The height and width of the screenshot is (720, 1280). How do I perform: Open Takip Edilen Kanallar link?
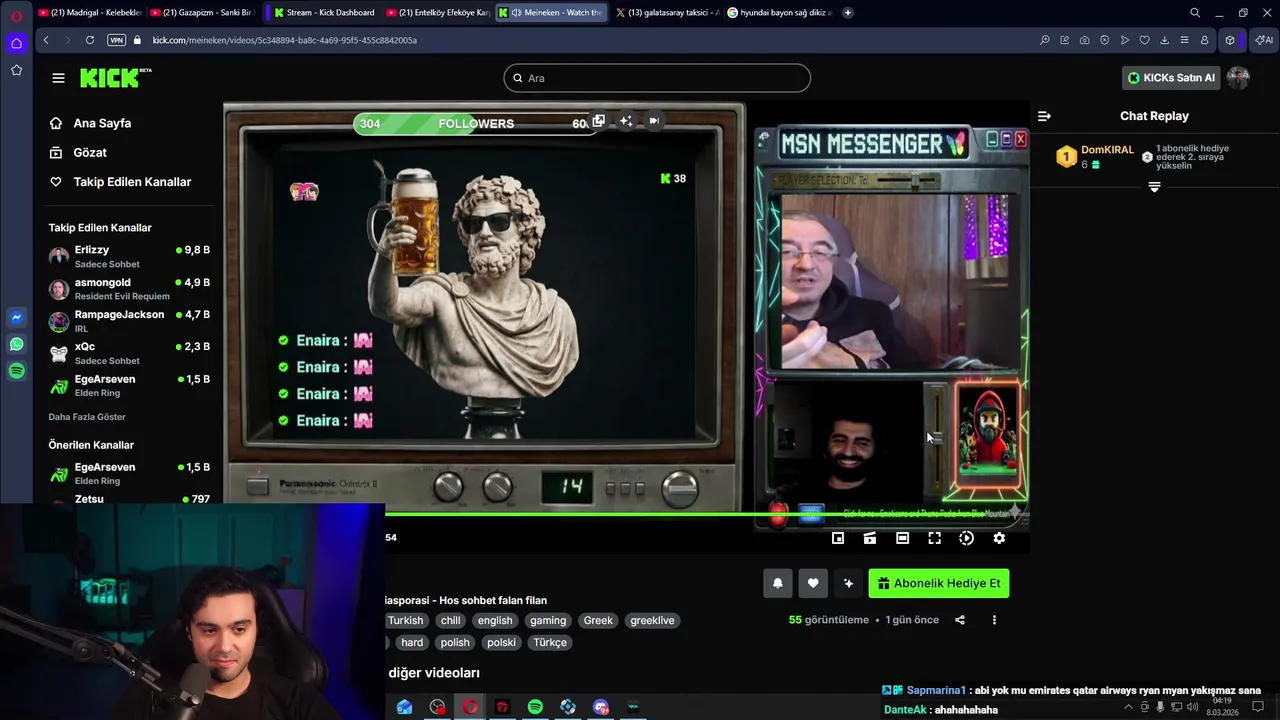point(132,182)
